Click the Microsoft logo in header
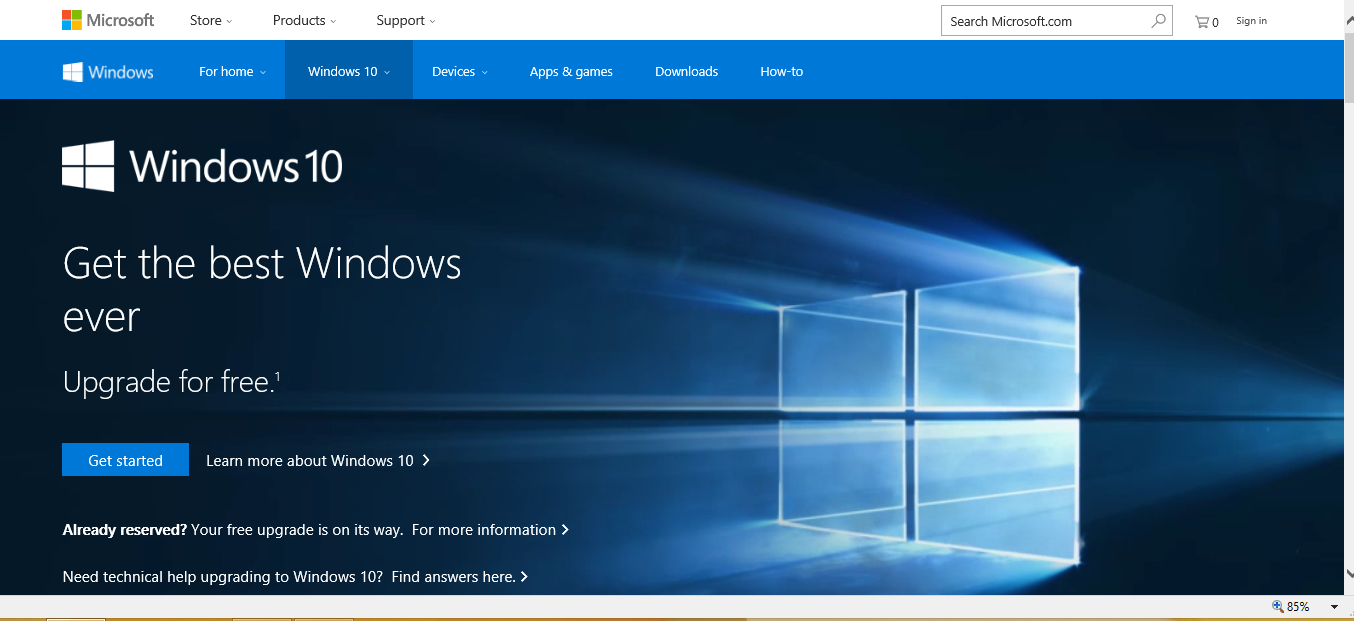The width and height of the screenshot is (1354, 621). pyautogui.click(x=108, y=20)
